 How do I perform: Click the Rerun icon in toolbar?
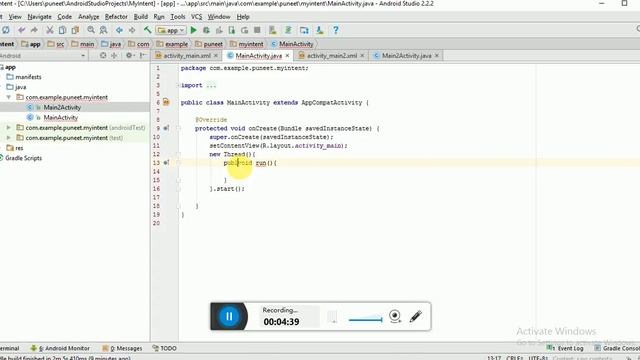[244, 30]
